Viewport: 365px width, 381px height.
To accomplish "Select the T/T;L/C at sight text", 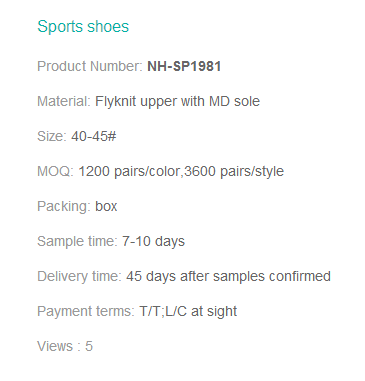I will 188,312.
